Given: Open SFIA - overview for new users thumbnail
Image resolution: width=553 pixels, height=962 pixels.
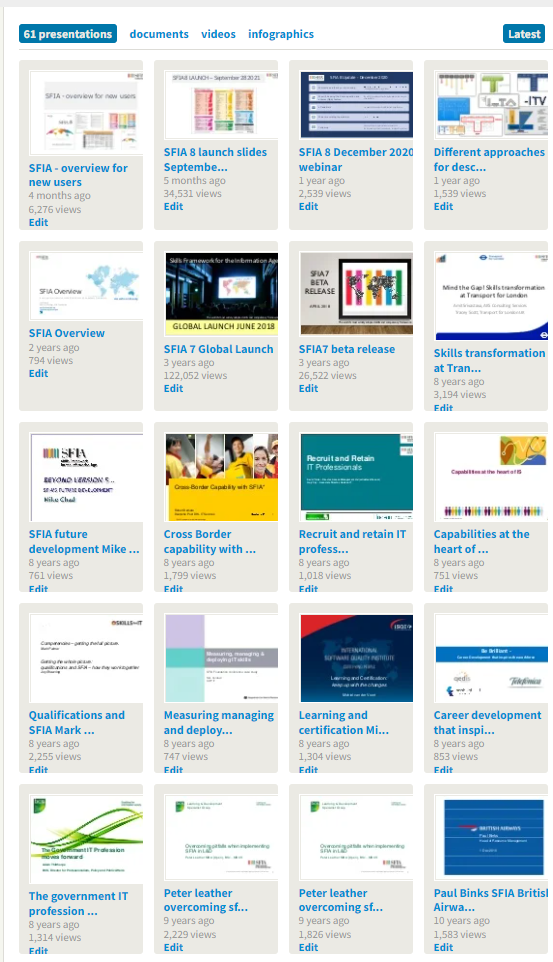Looking at the screenshot, I should (x=86, y=112).
